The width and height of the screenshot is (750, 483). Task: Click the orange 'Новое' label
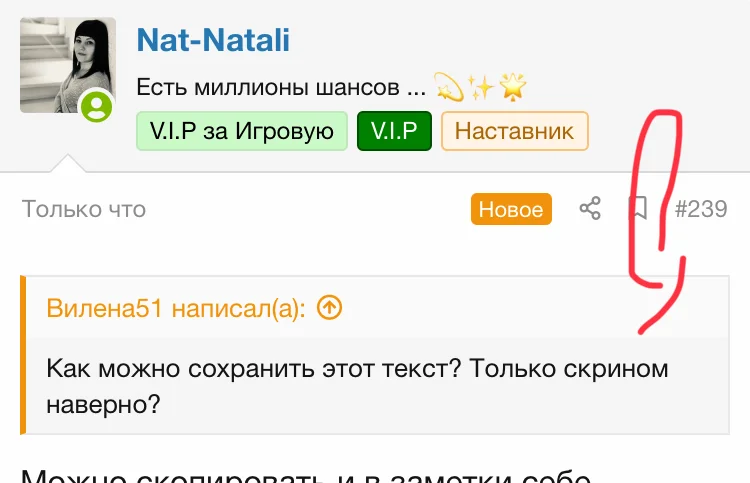[x=512, y=209]
